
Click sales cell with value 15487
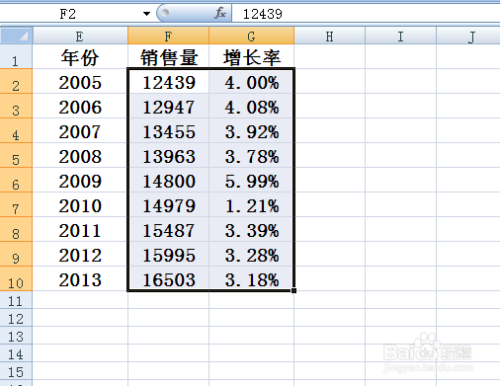[168, 229]
